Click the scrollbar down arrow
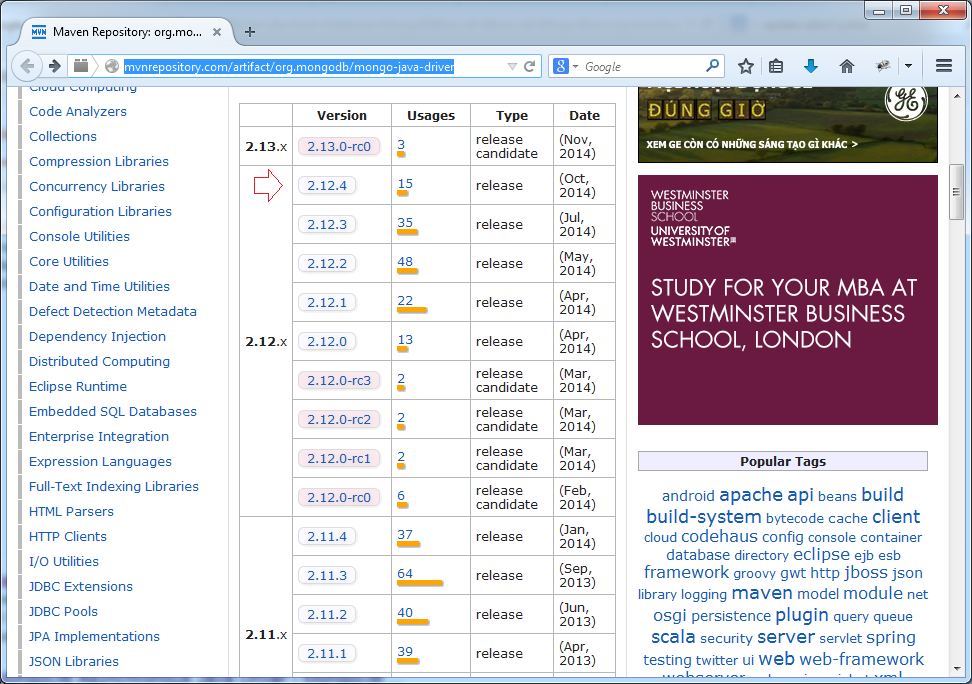This screenshot has width=972, height=684. click(x=957, y=668)
